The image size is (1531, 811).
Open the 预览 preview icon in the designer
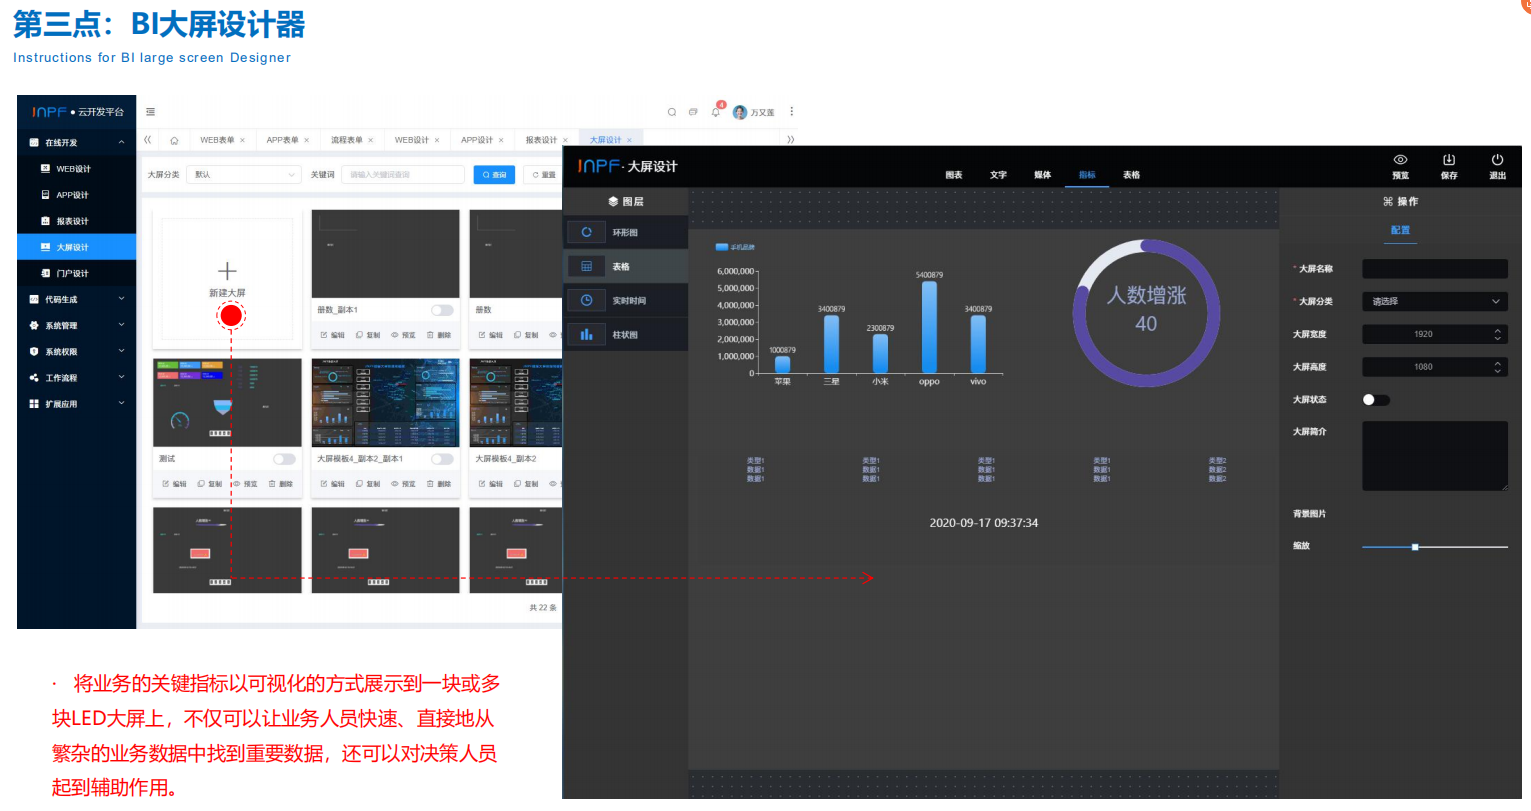pos(1400,165)
